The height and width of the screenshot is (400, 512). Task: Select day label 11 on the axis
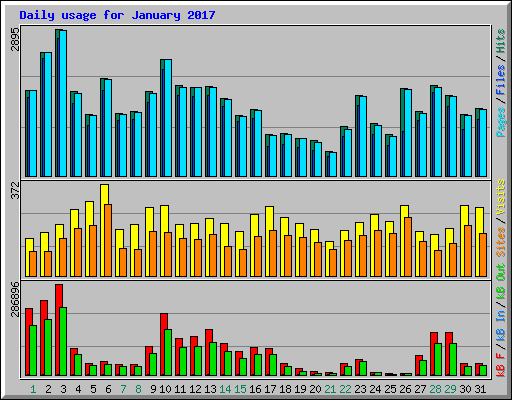pyautogui.click(x=180, y=389)
